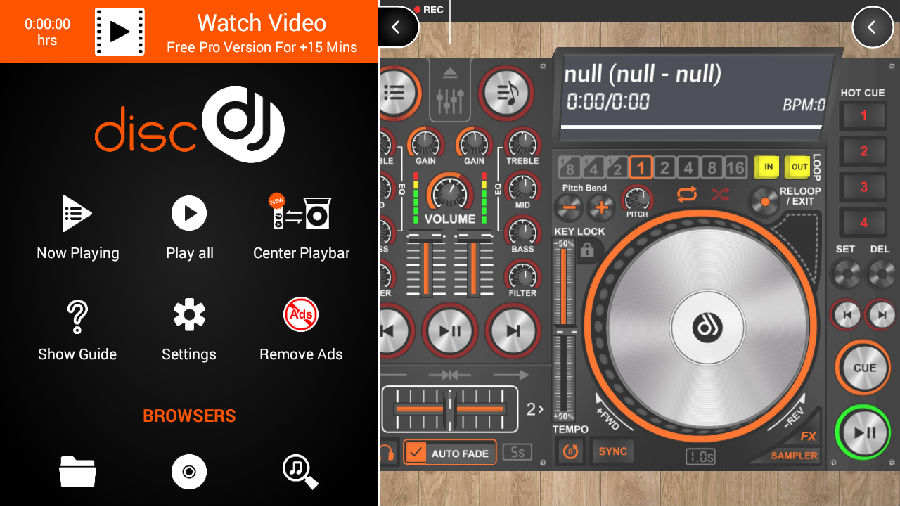This screenshot has width=900, height=506.
Task: Open the disc album browser
Action: tap(189, 472)
